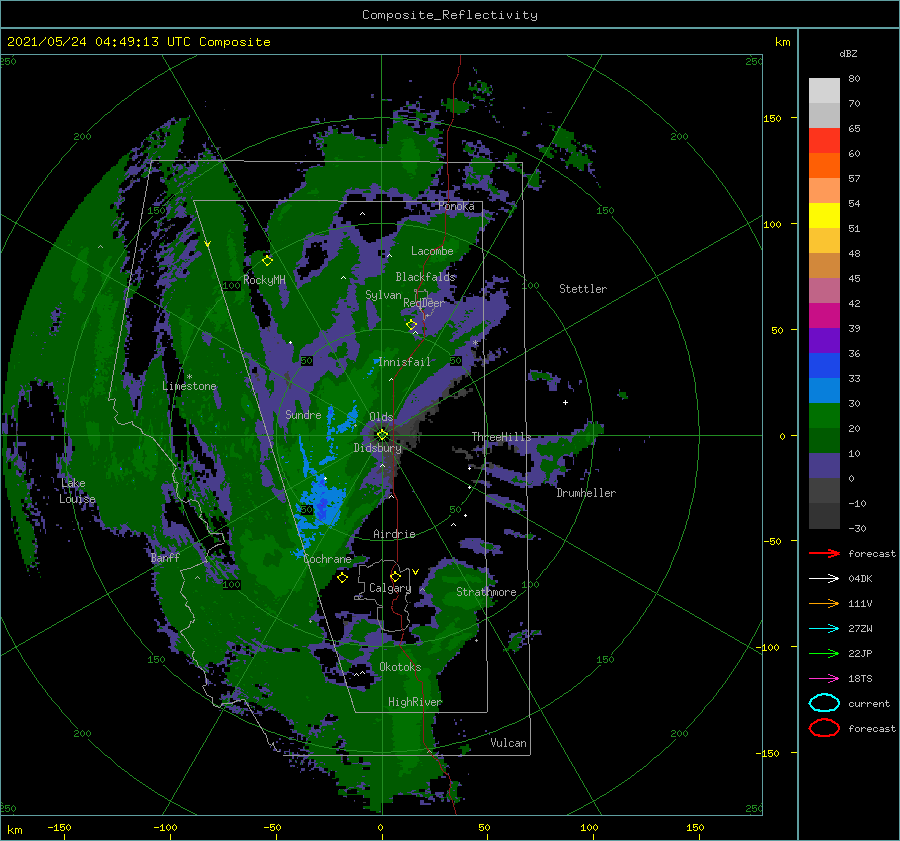
Task: Click the dBZ heading above the color scale
Action: coord(848,53)
